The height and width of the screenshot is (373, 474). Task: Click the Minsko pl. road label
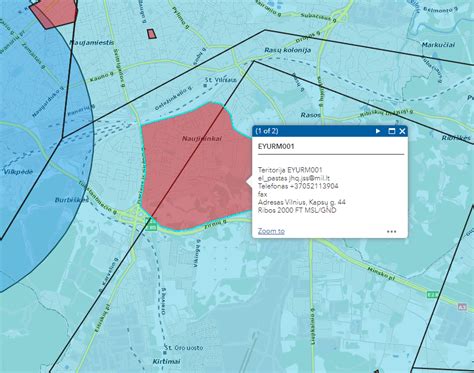[x=381, y=273]
